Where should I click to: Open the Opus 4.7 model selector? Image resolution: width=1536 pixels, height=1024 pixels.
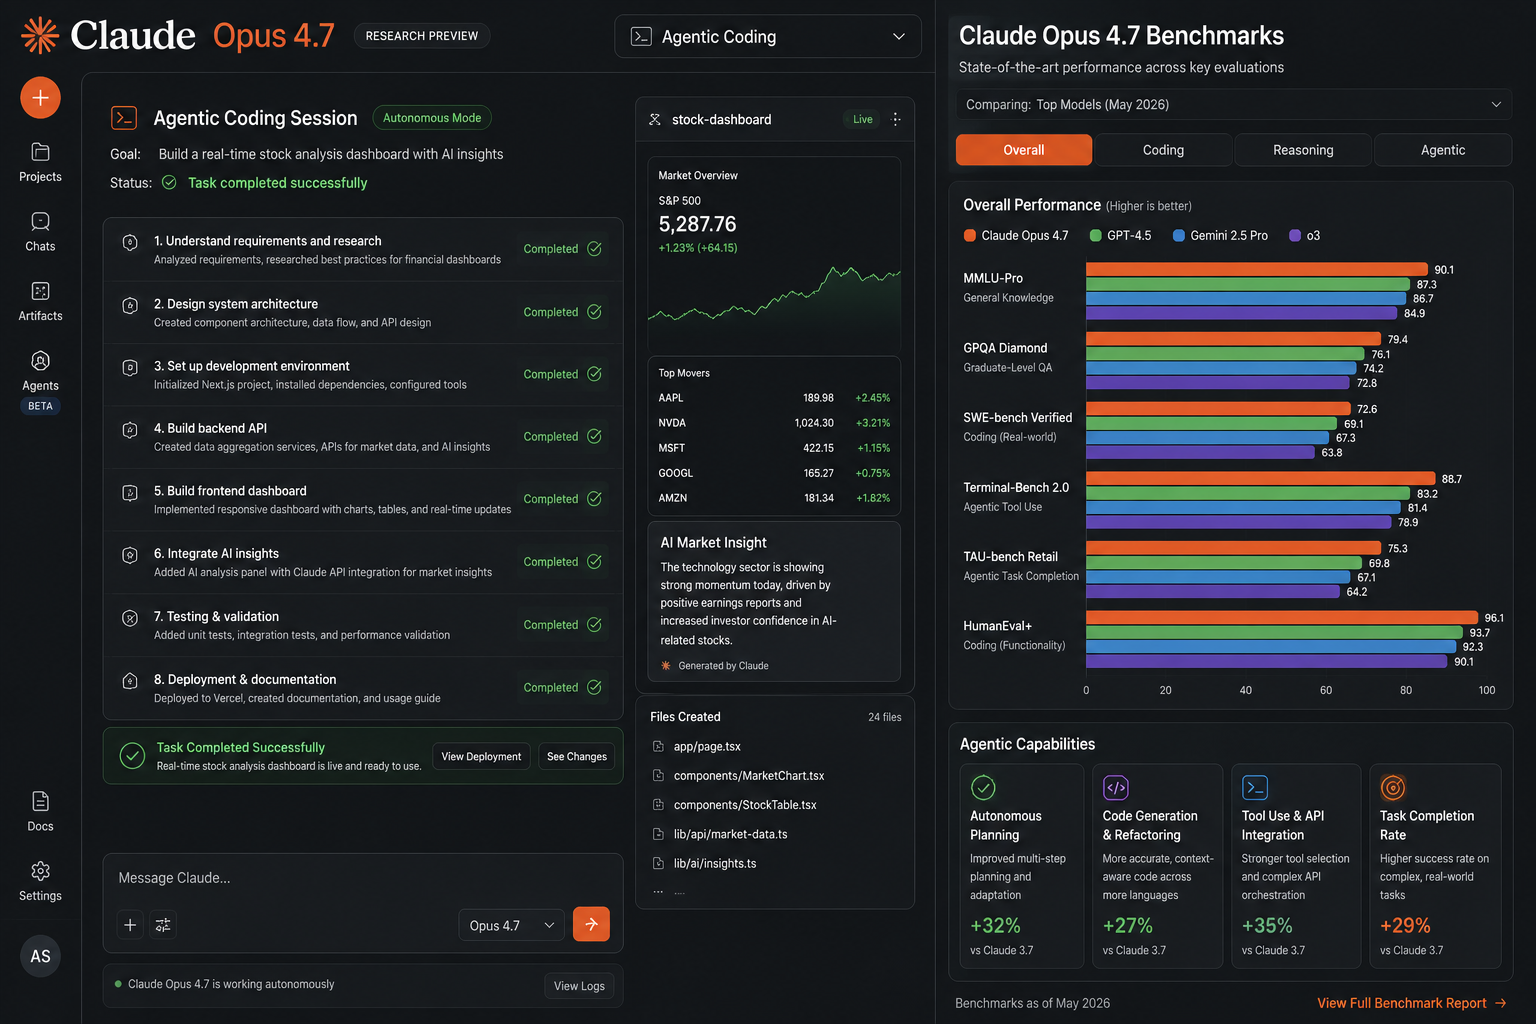click(x=511, y=925)
